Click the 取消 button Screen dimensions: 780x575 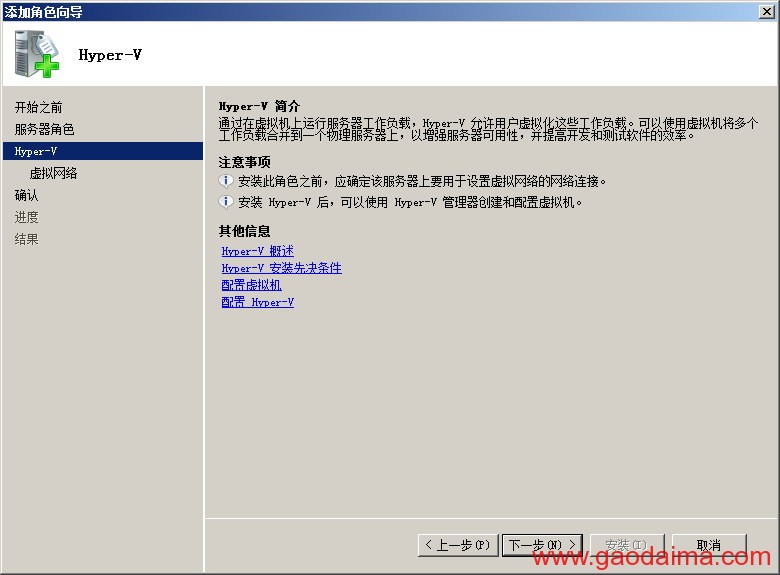709,545
